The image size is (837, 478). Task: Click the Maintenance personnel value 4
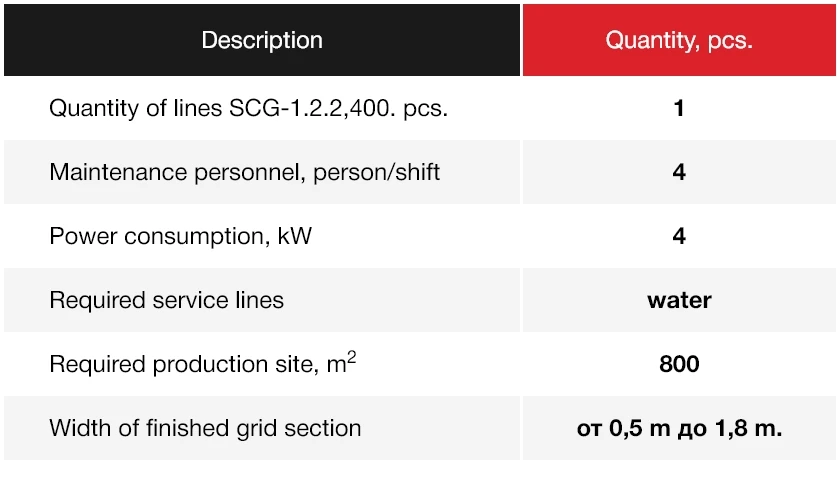point(679,172)
